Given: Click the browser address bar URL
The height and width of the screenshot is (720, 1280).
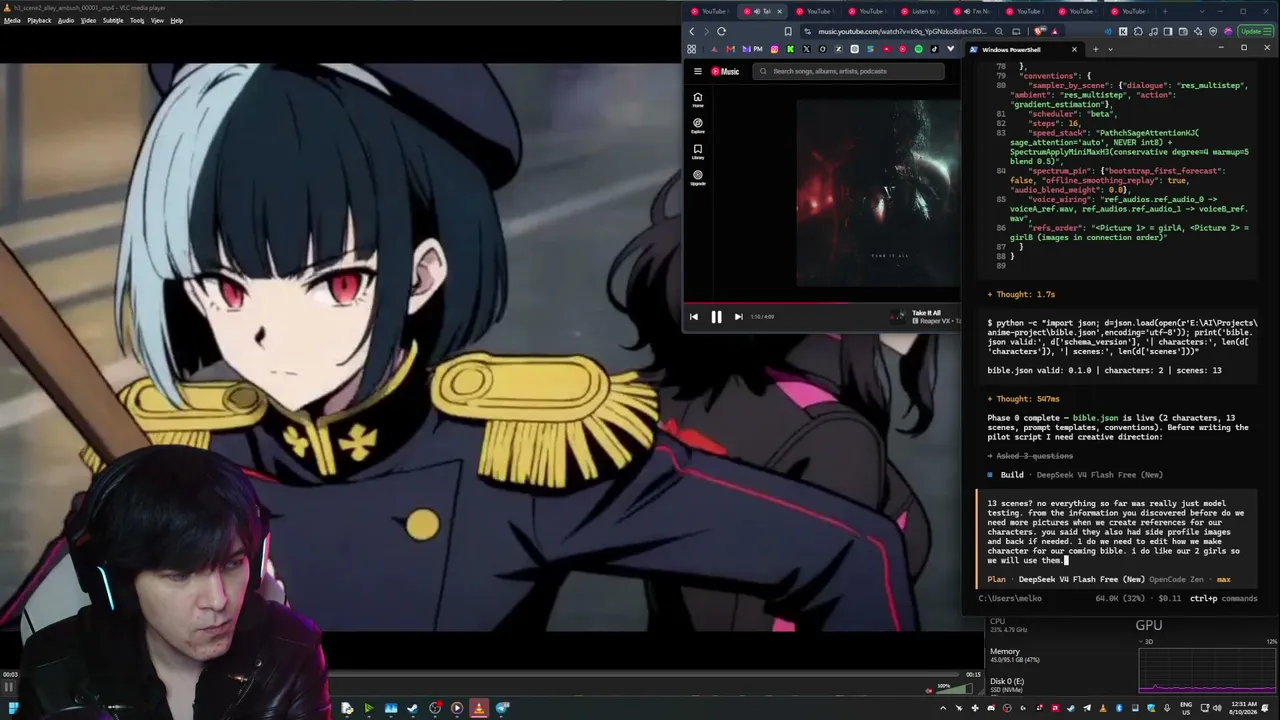Looking at the screenshot, I should click(x=902, y=31).
